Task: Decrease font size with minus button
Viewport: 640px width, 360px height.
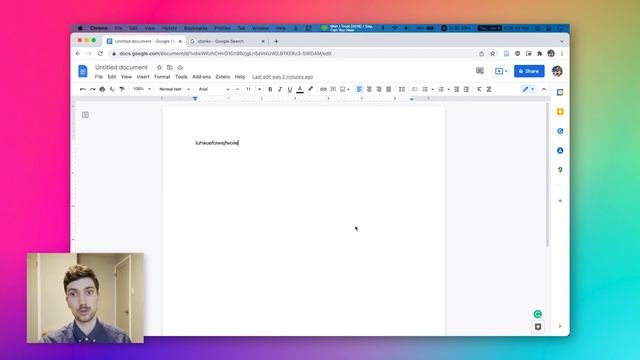Action: (x=237, y=89)
